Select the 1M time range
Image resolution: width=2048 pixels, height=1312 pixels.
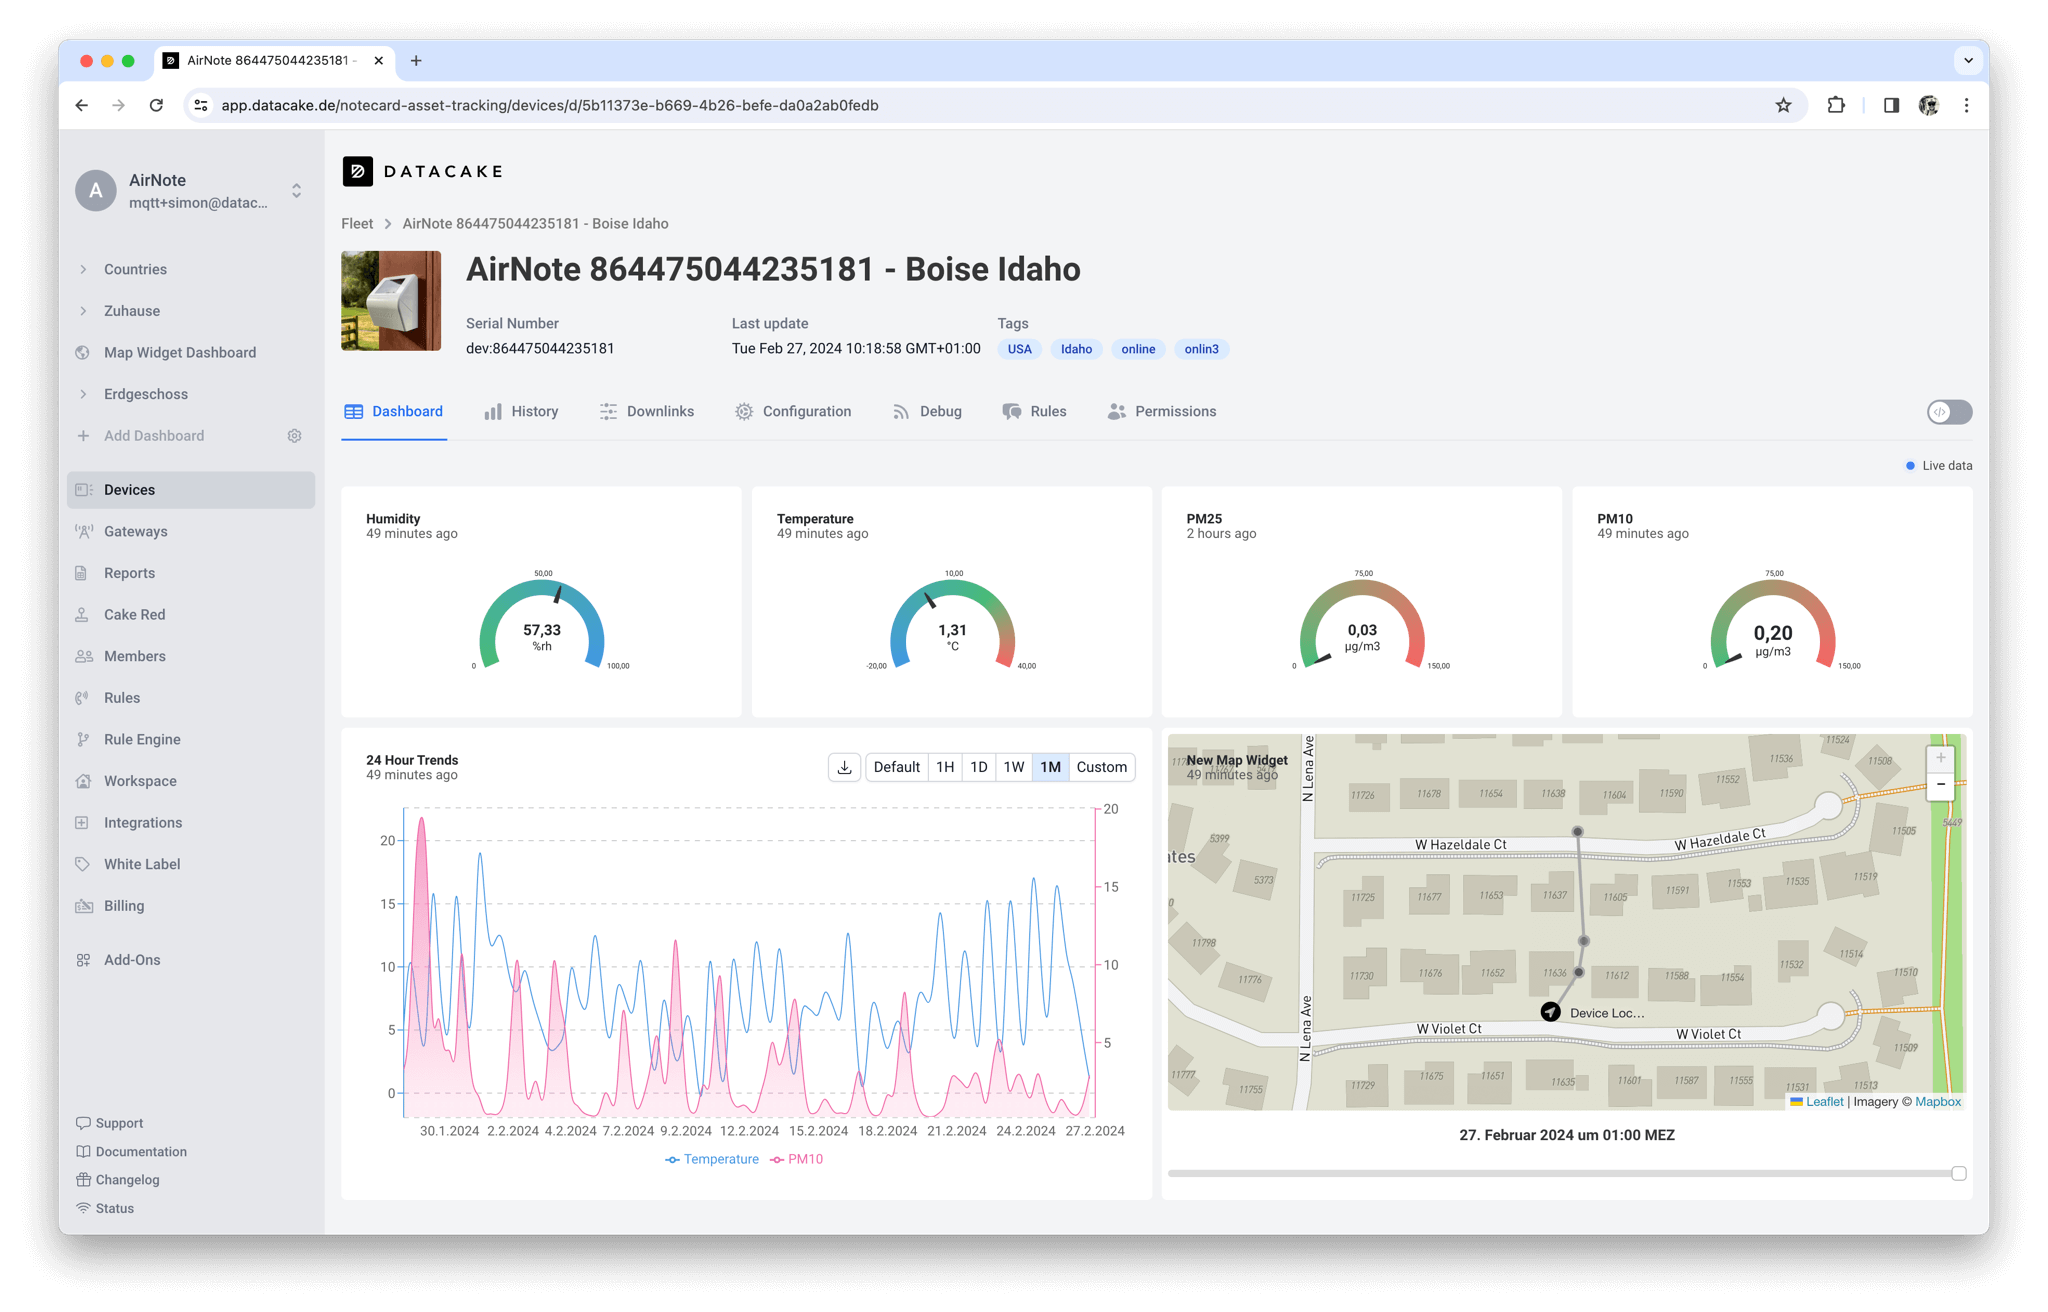pyautogui.click(x=1050, y=767)
